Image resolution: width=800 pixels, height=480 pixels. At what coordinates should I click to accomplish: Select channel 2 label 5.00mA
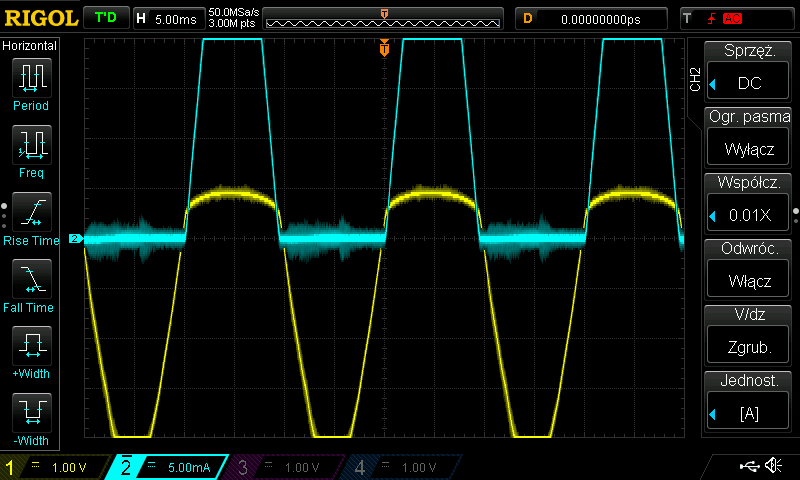pos(168,467)
